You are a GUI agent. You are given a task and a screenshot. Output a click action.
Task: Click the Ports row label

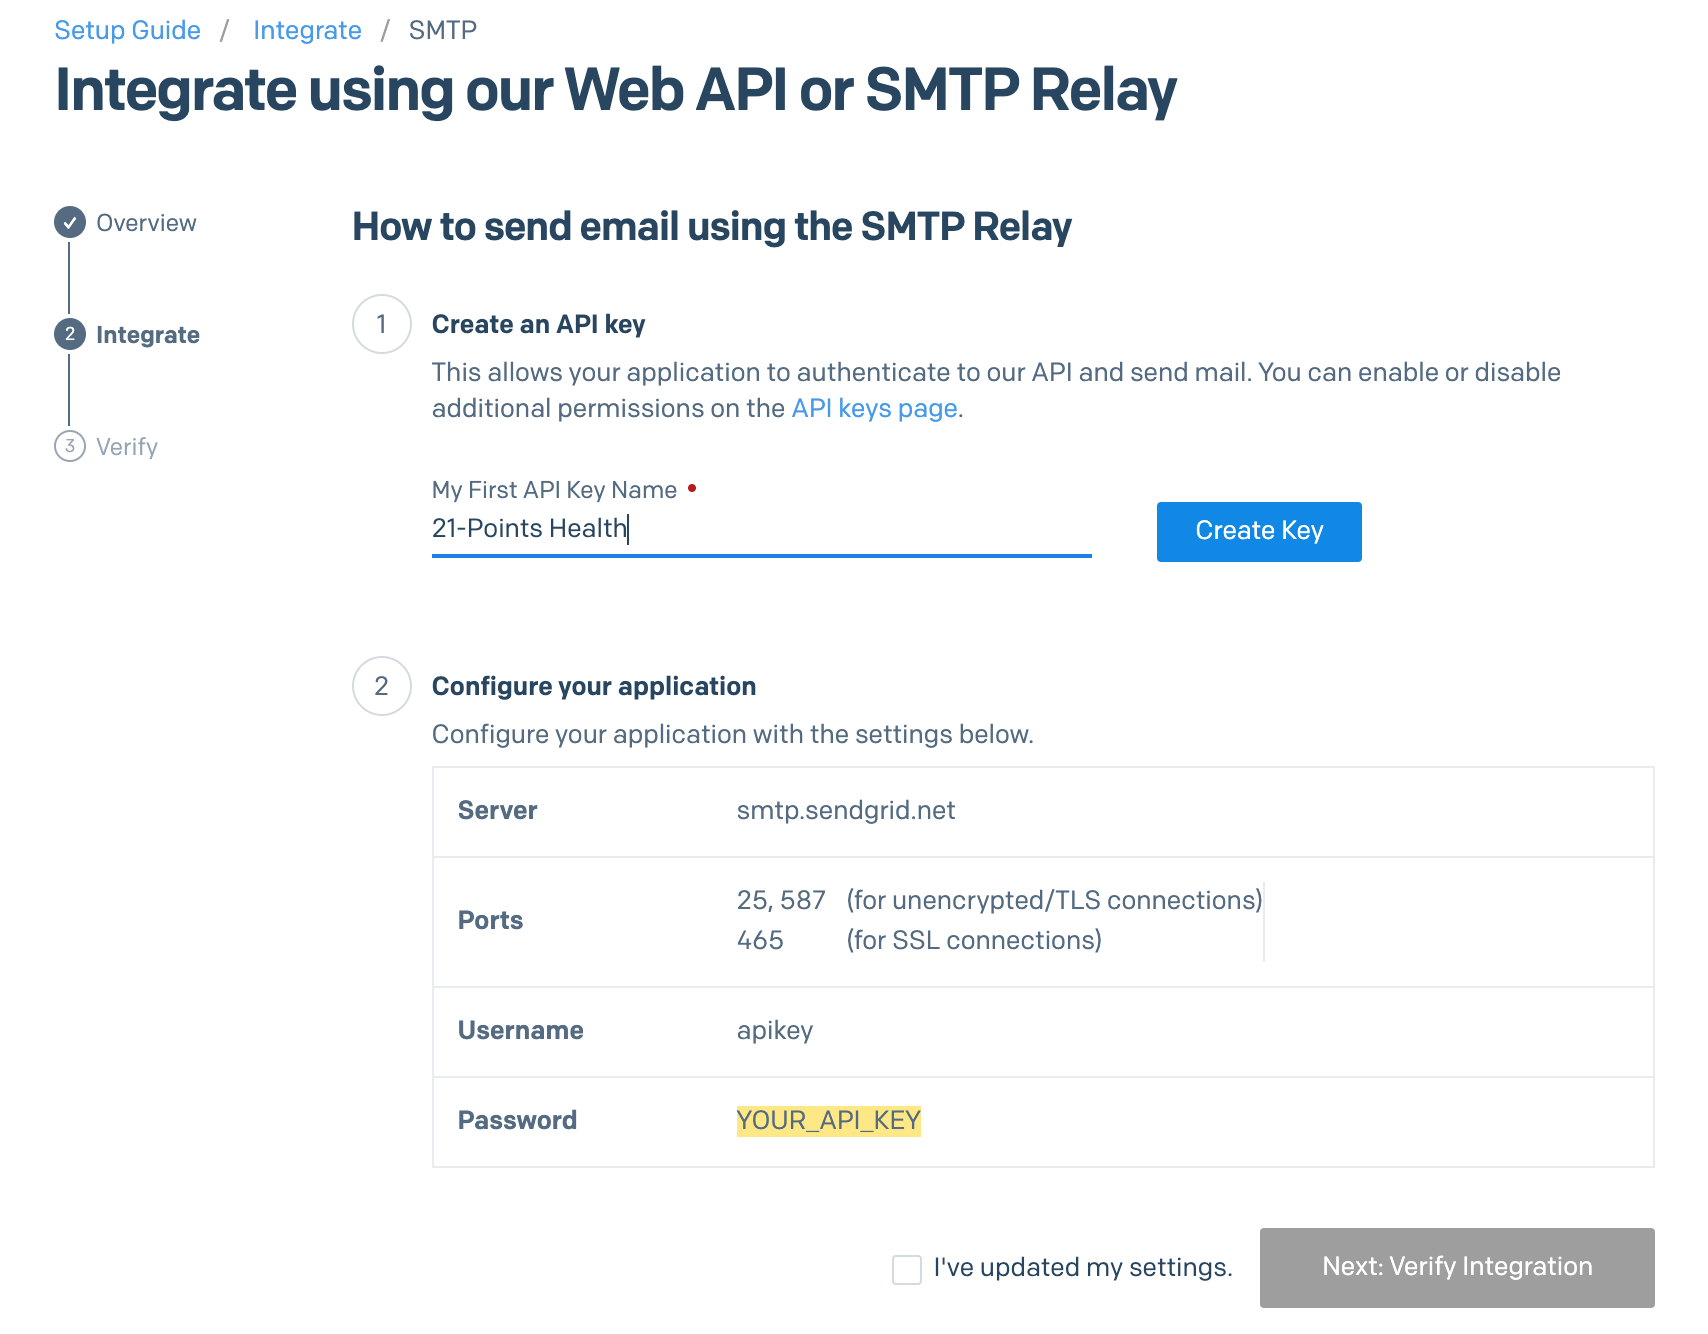[x=490, y=920]
